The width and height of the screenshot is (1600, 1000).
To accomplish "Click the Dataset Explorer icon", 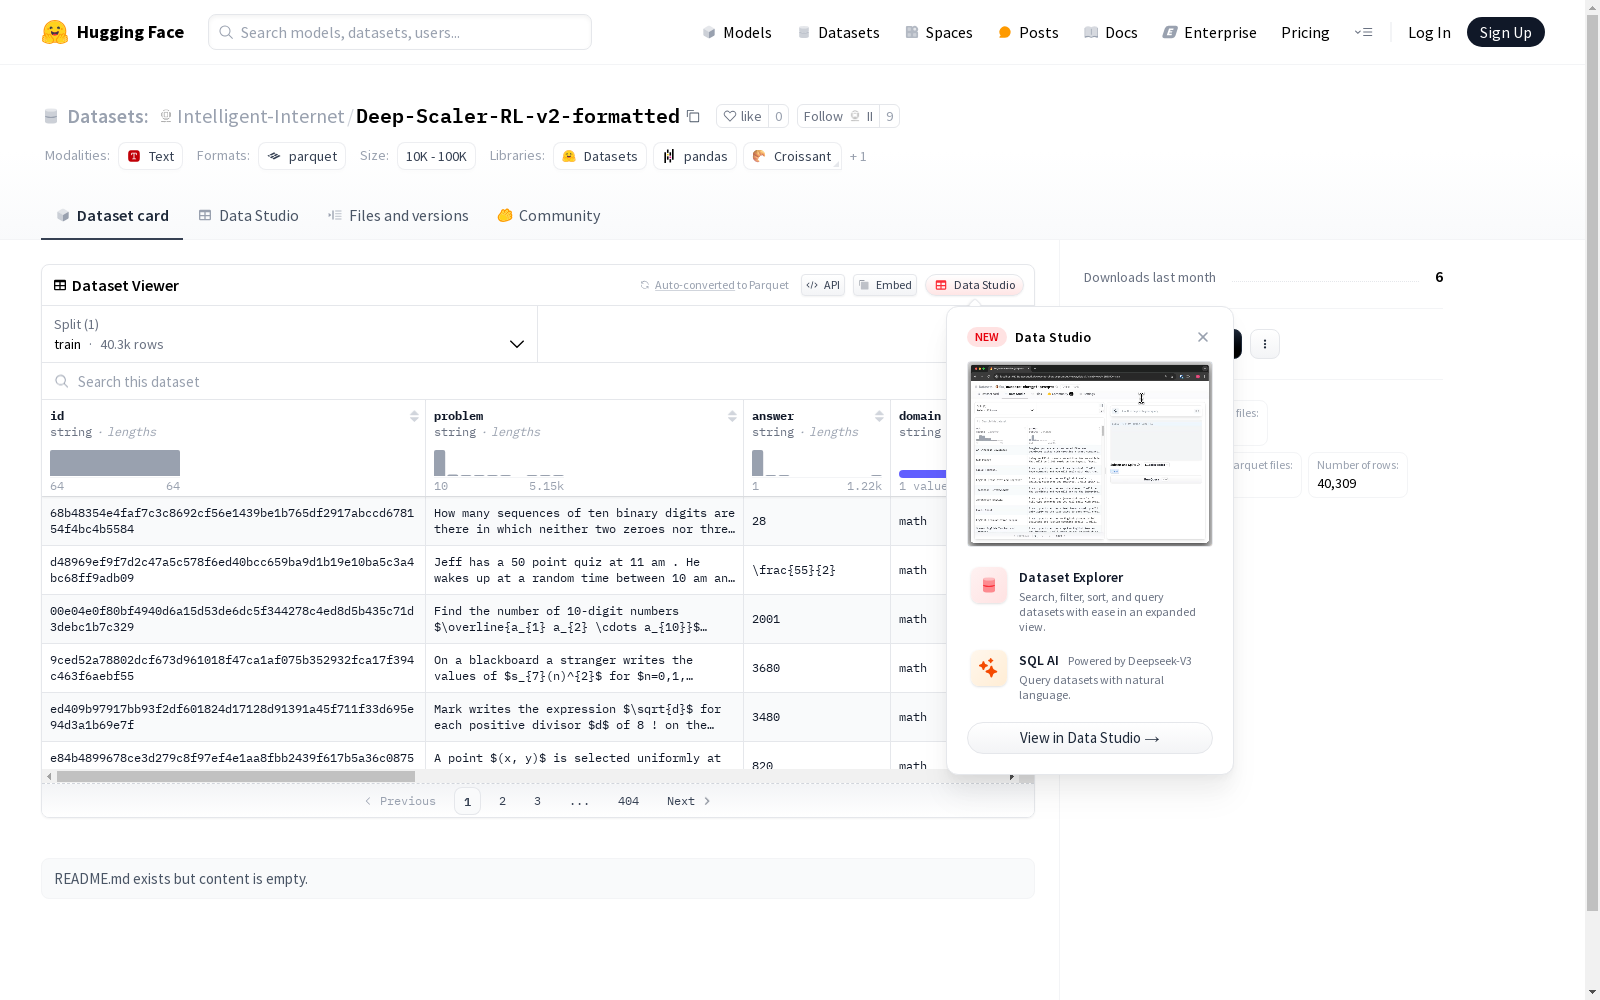I will coord(989,586).
